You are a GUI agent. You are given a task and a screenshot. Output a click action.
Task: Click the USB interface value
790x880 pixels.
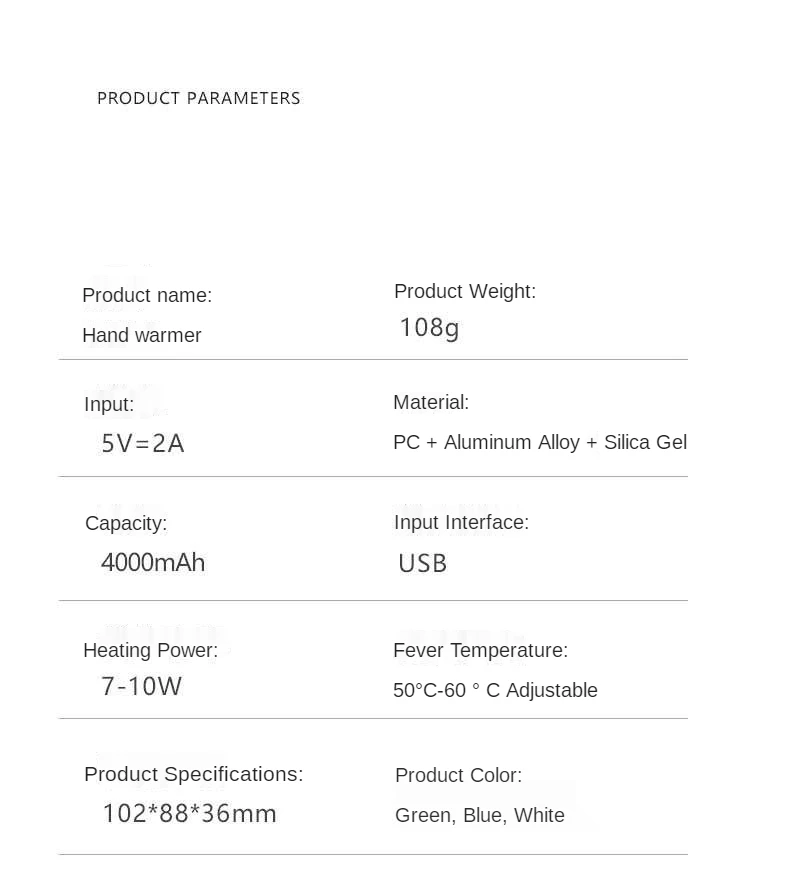(422, 563)
